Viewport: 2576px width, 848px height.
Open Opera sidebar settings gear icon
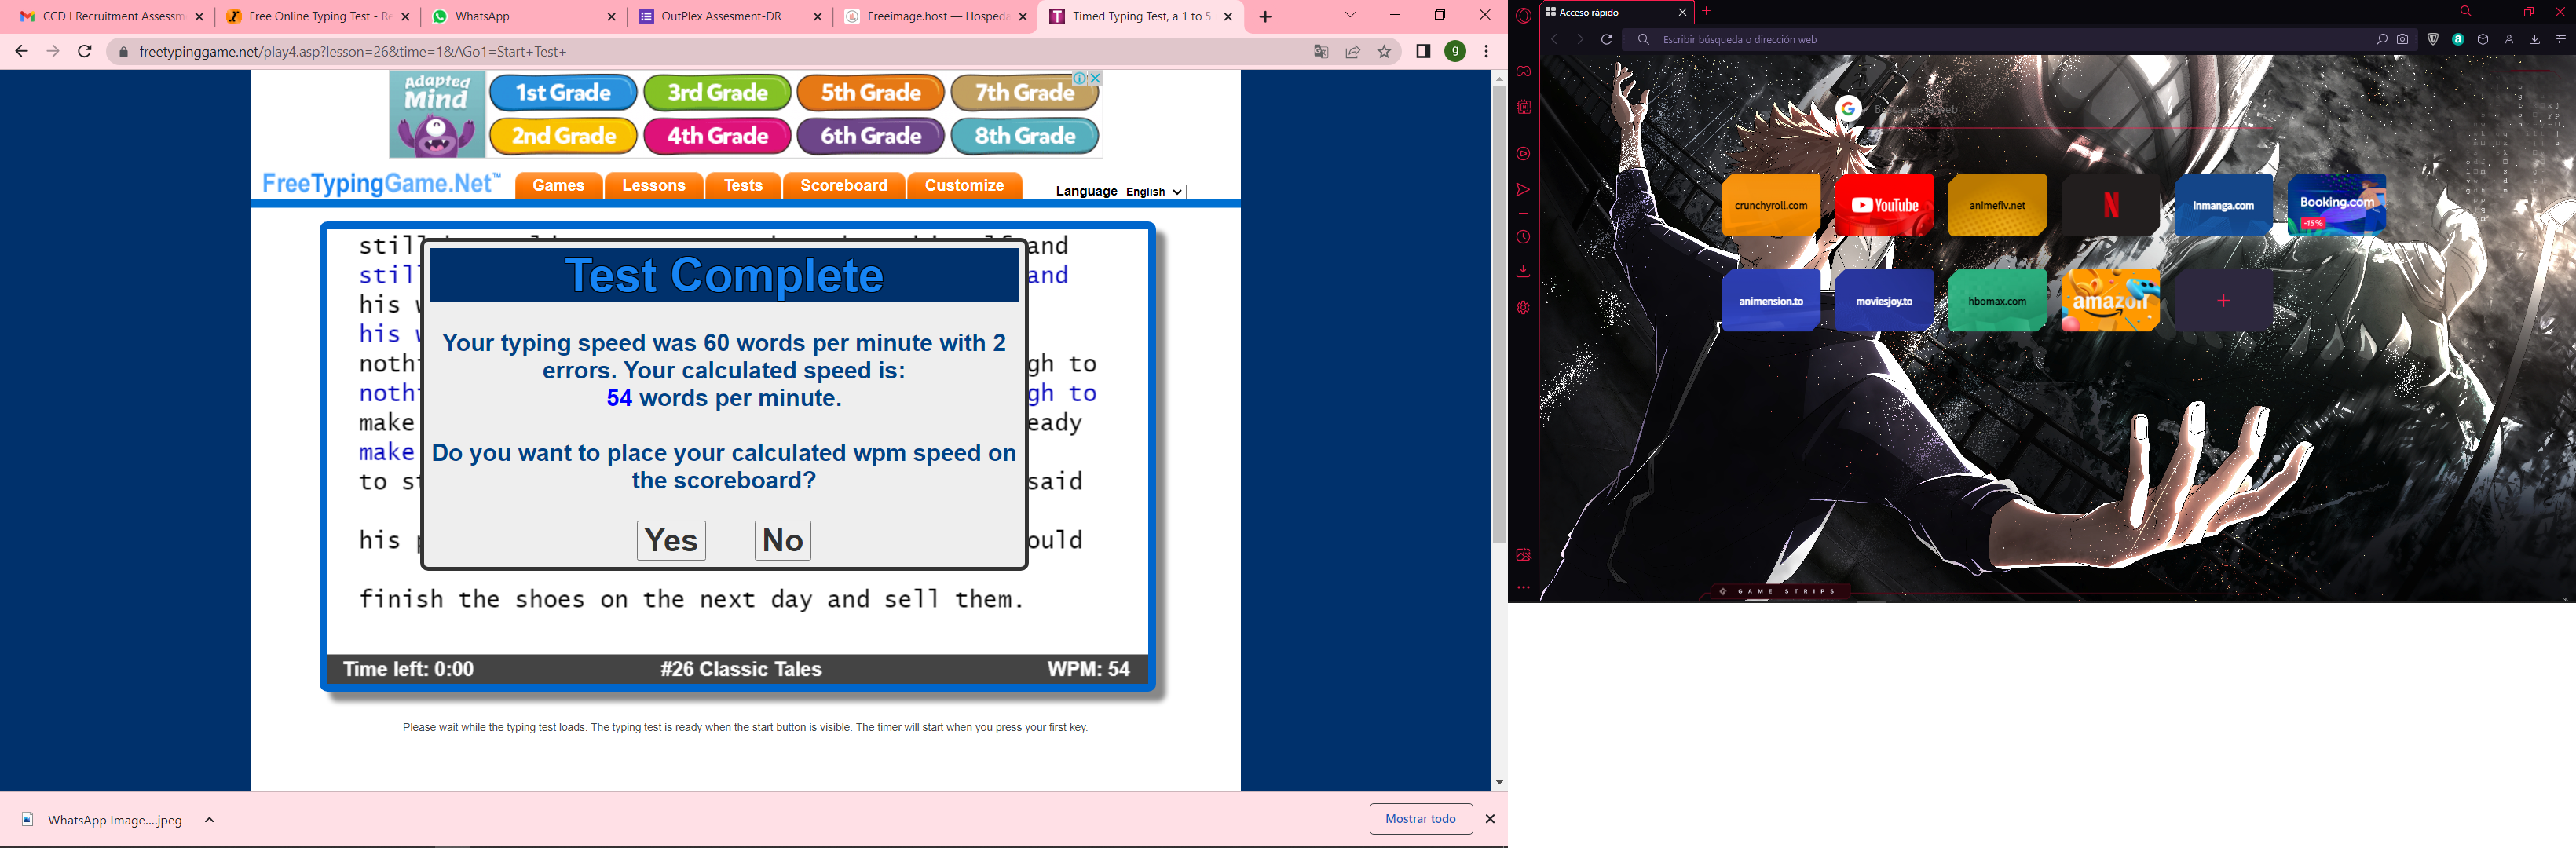click(x=1523, y=308)
